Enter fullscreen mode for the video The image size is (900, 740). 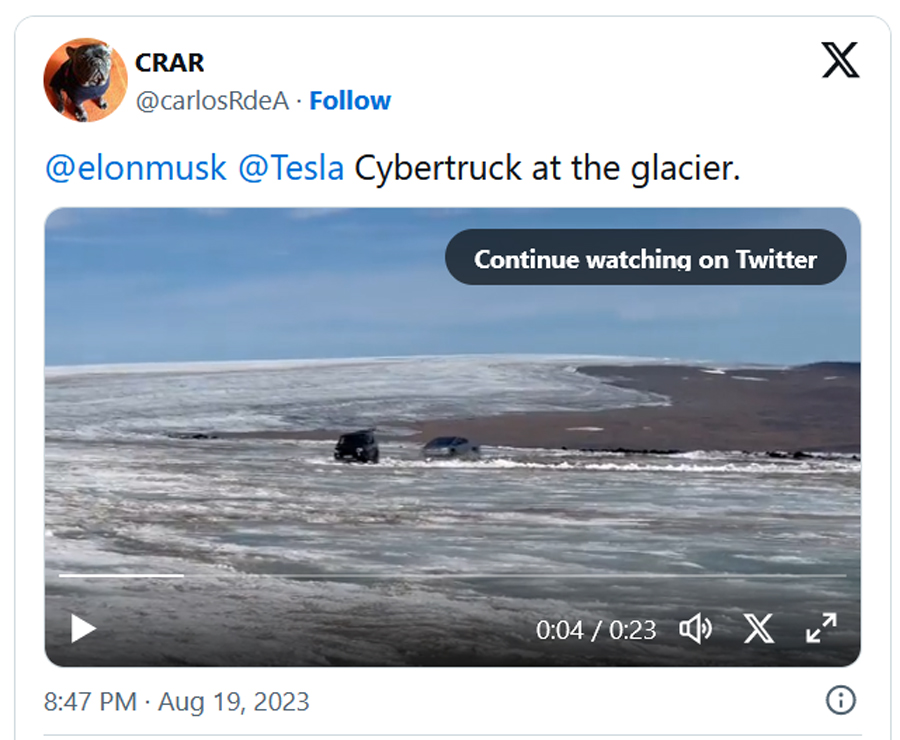(x=821, y=629)
